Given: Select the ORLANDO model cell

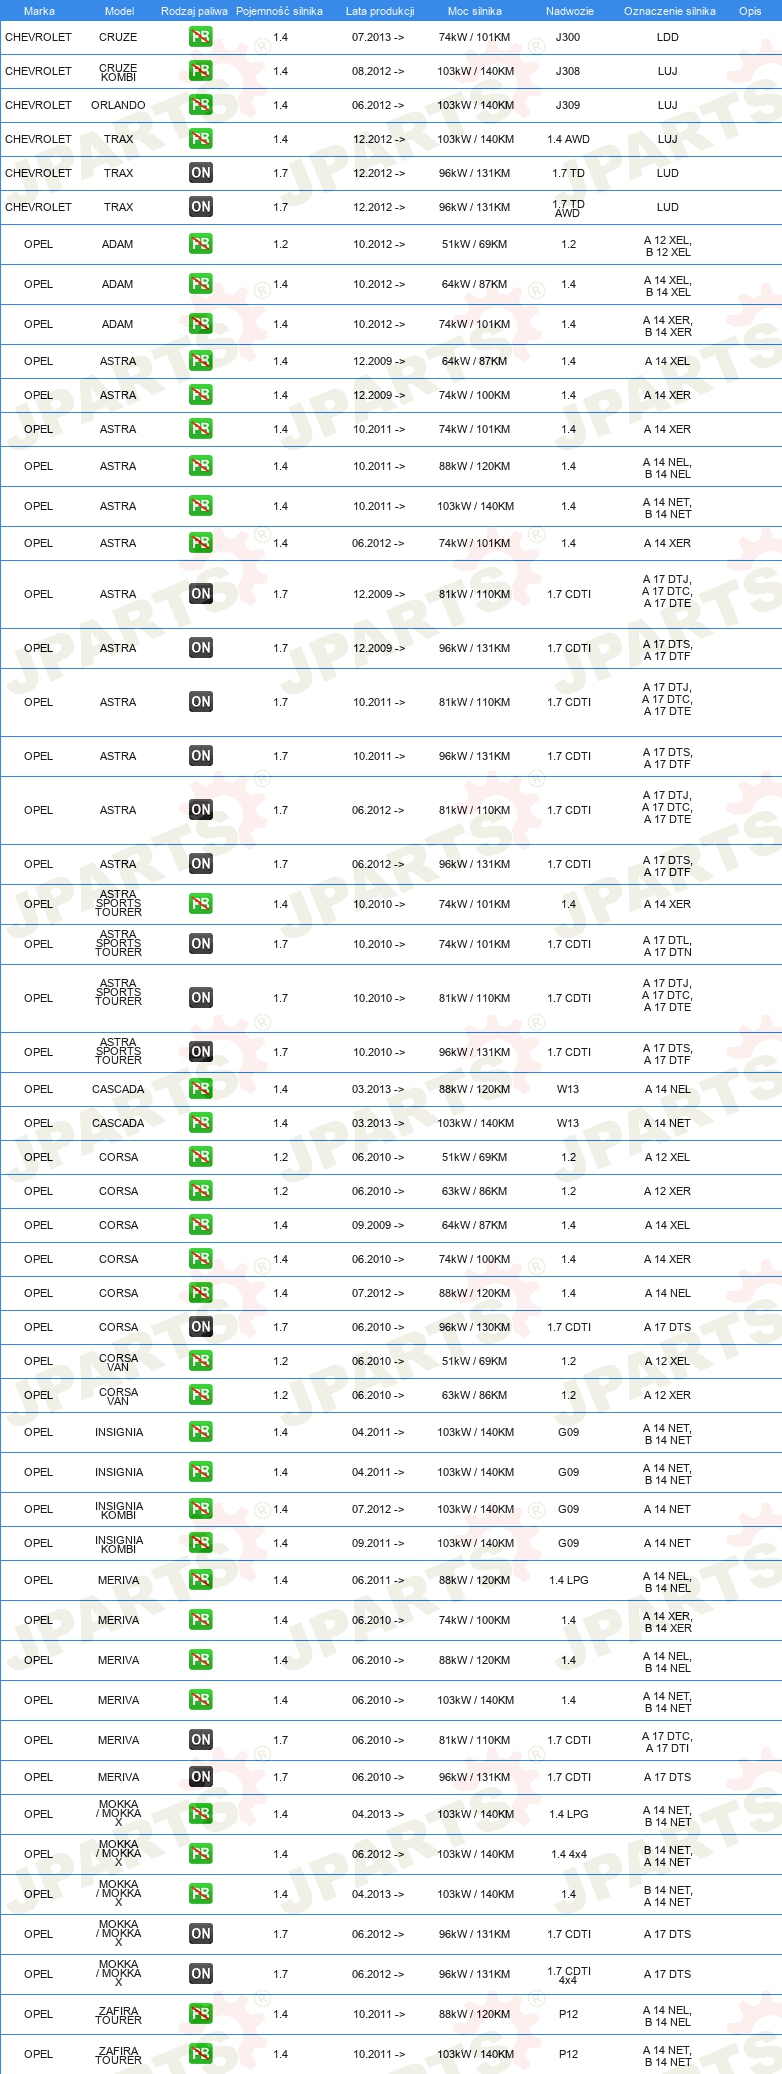Looking at the screenshot, I should coord(118,105).
